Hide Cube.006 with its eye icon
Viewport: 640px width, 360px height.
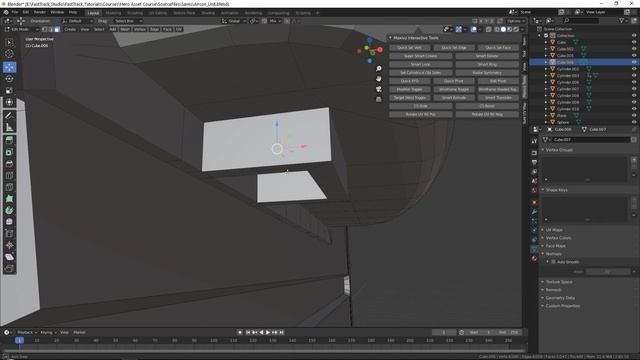coord(634,62)
